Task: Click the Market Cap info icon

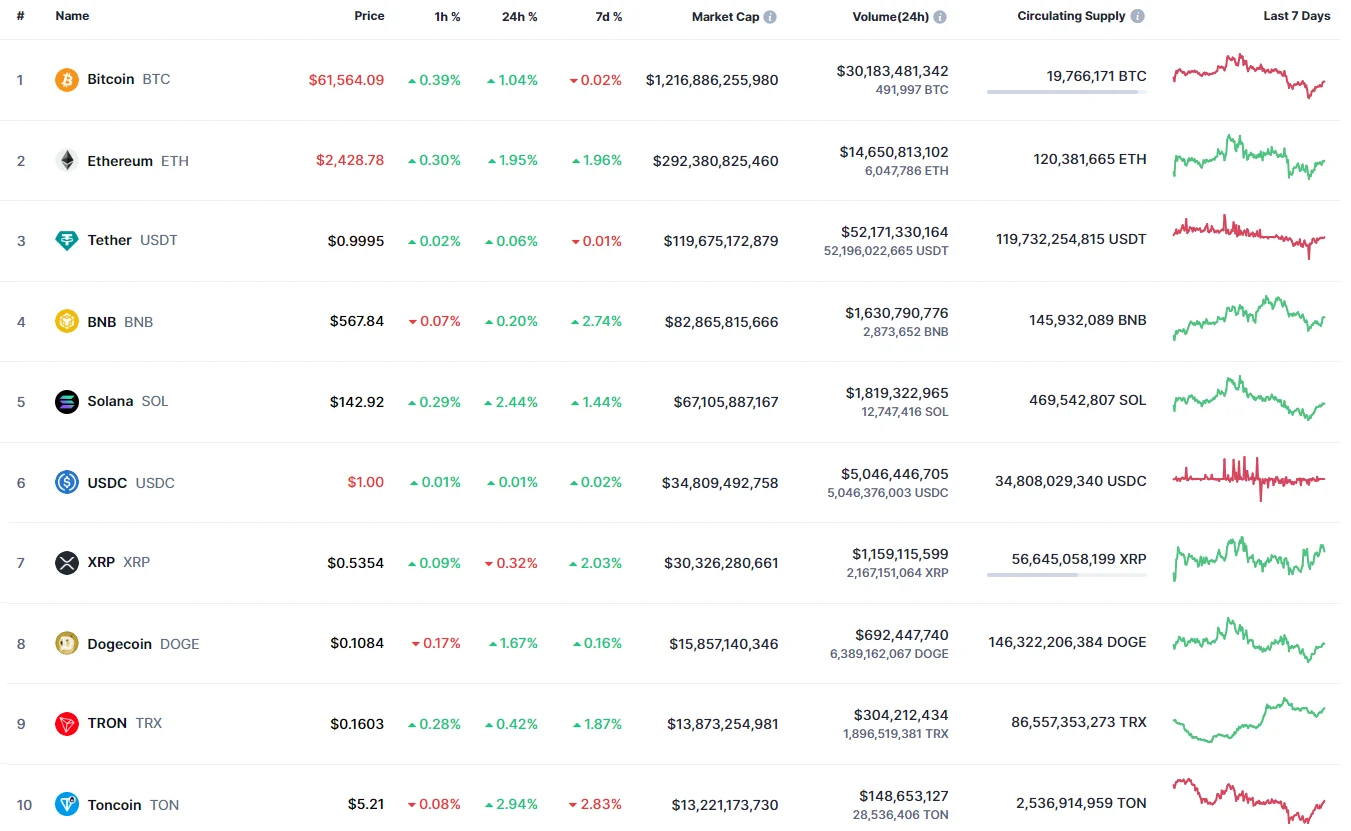Action: pos(770,17)
